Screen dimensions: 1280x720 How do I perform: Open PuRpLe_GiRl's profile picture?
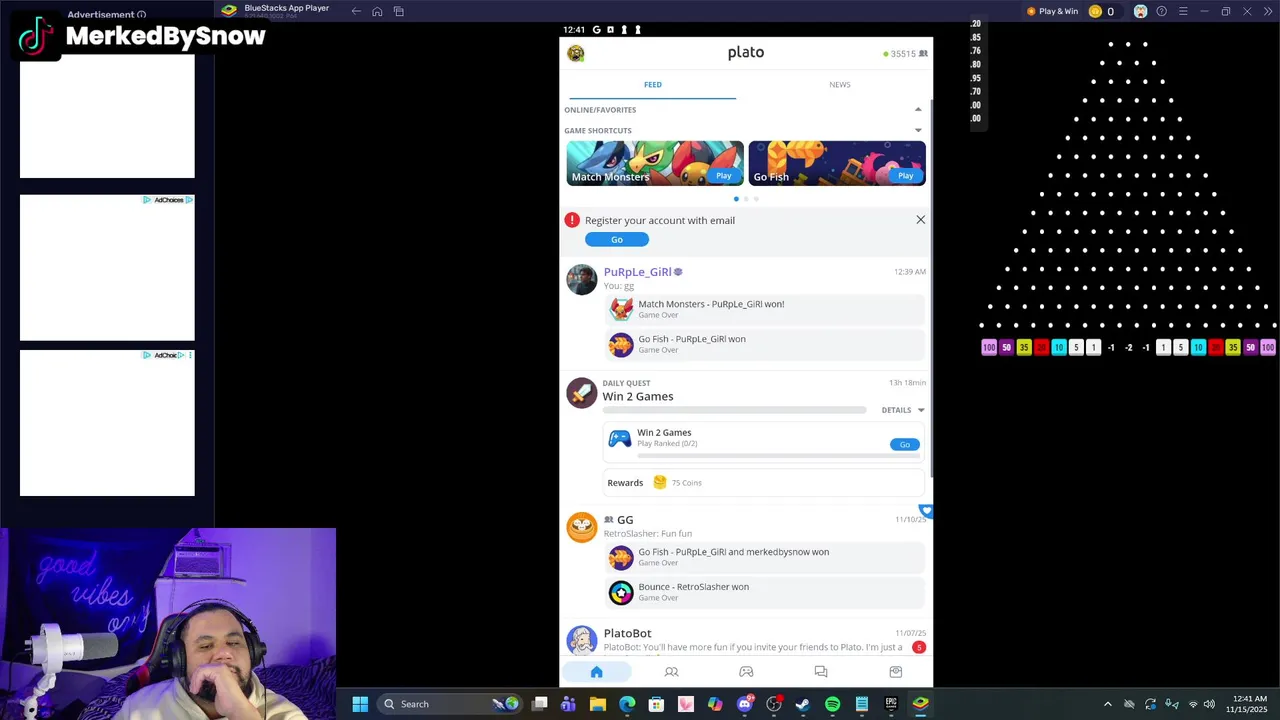click(581, 280)
